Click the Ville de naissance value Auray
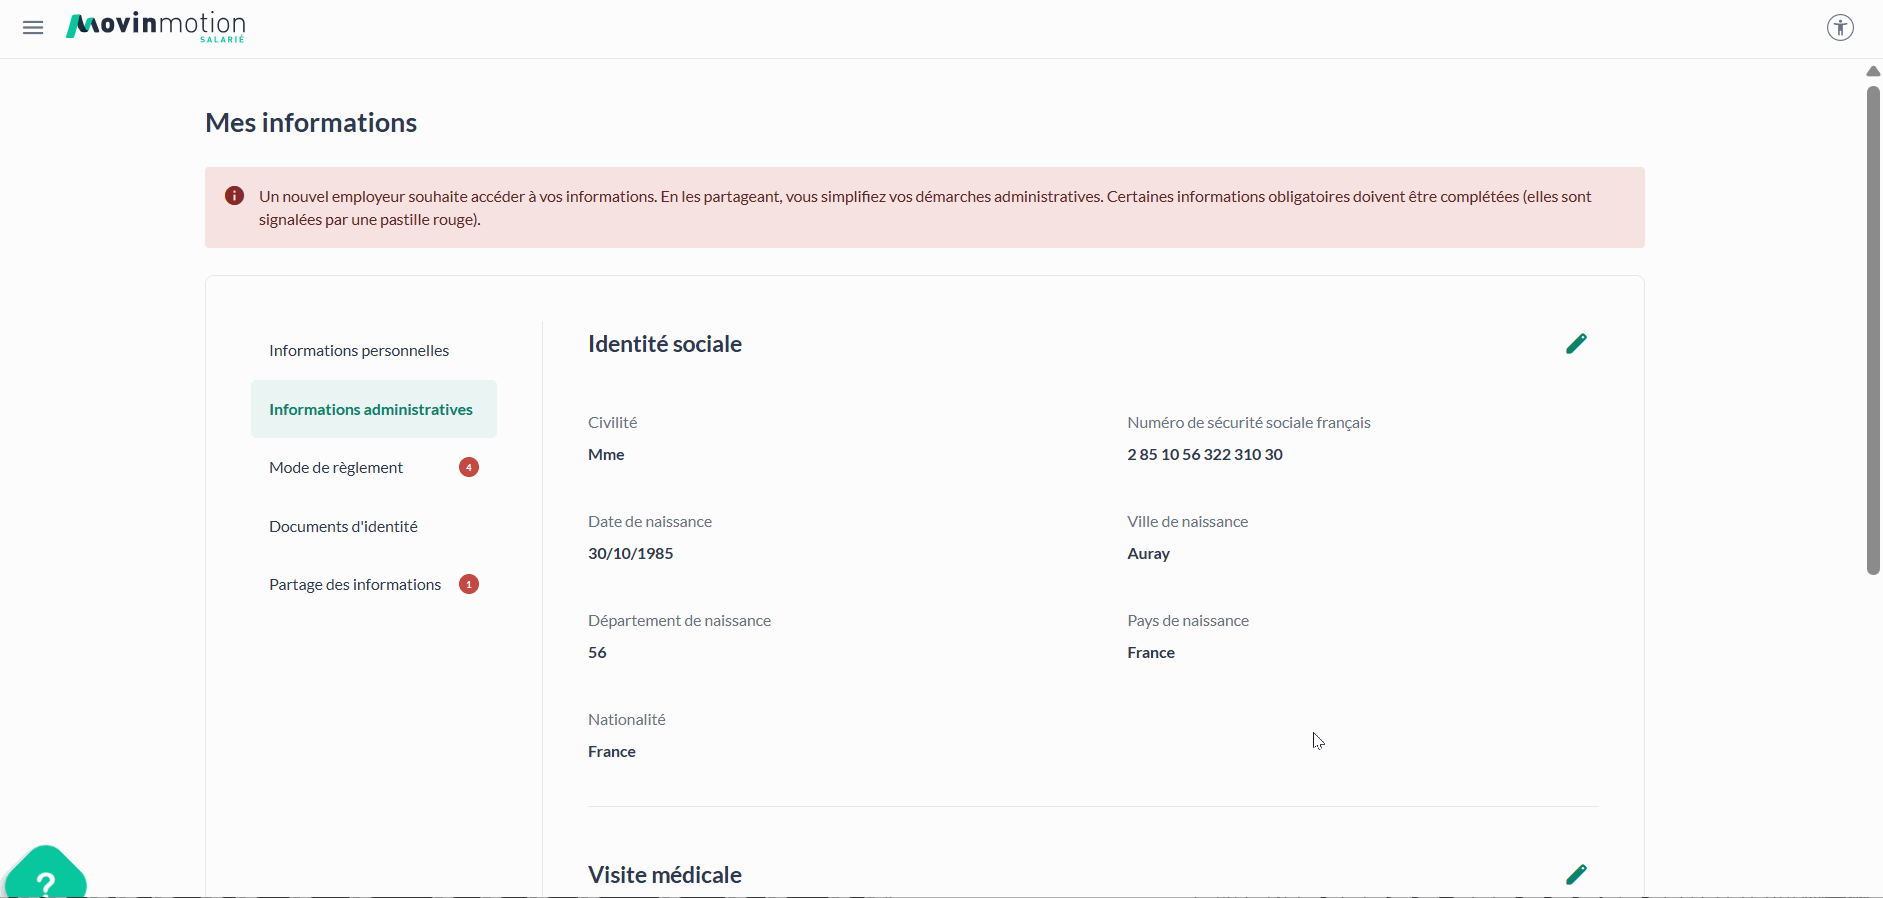Screen dimensions: 1883x898 tap(1148, 554)
